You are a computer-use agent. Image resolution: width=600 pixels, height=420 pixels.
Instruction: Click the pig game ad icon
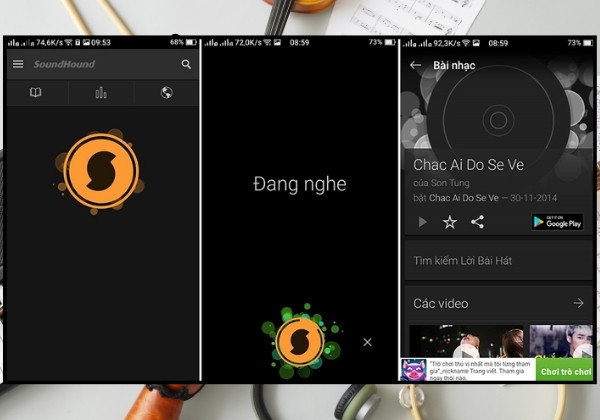click(x=413, y=370)
